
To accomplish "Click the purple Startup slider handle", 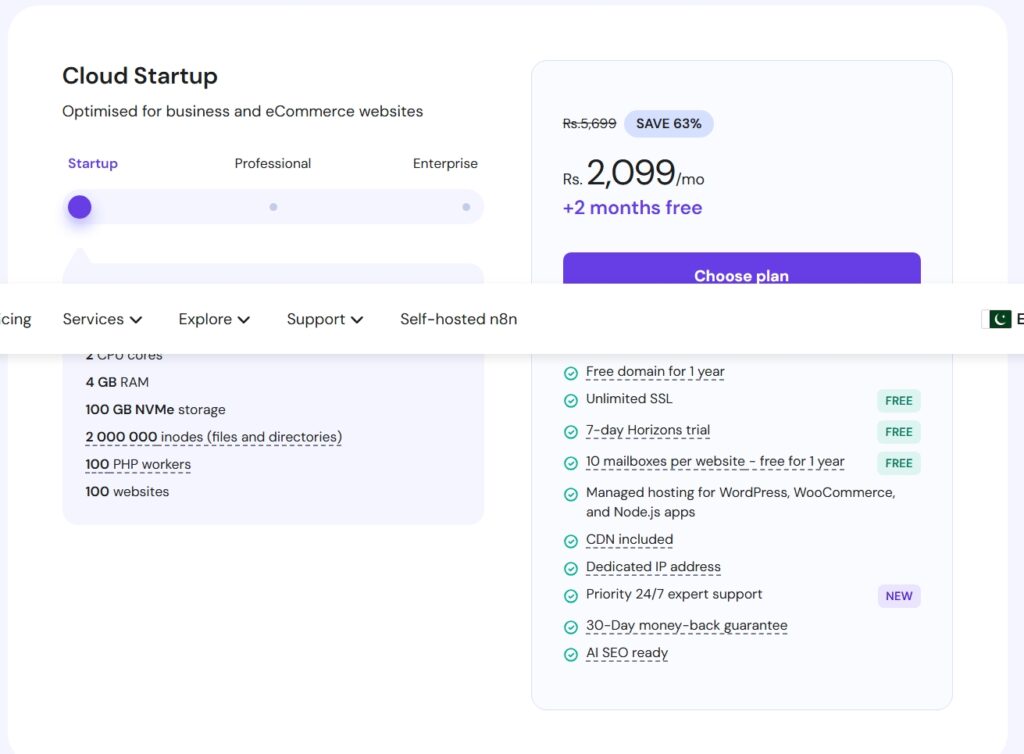I will click(80, 207).
